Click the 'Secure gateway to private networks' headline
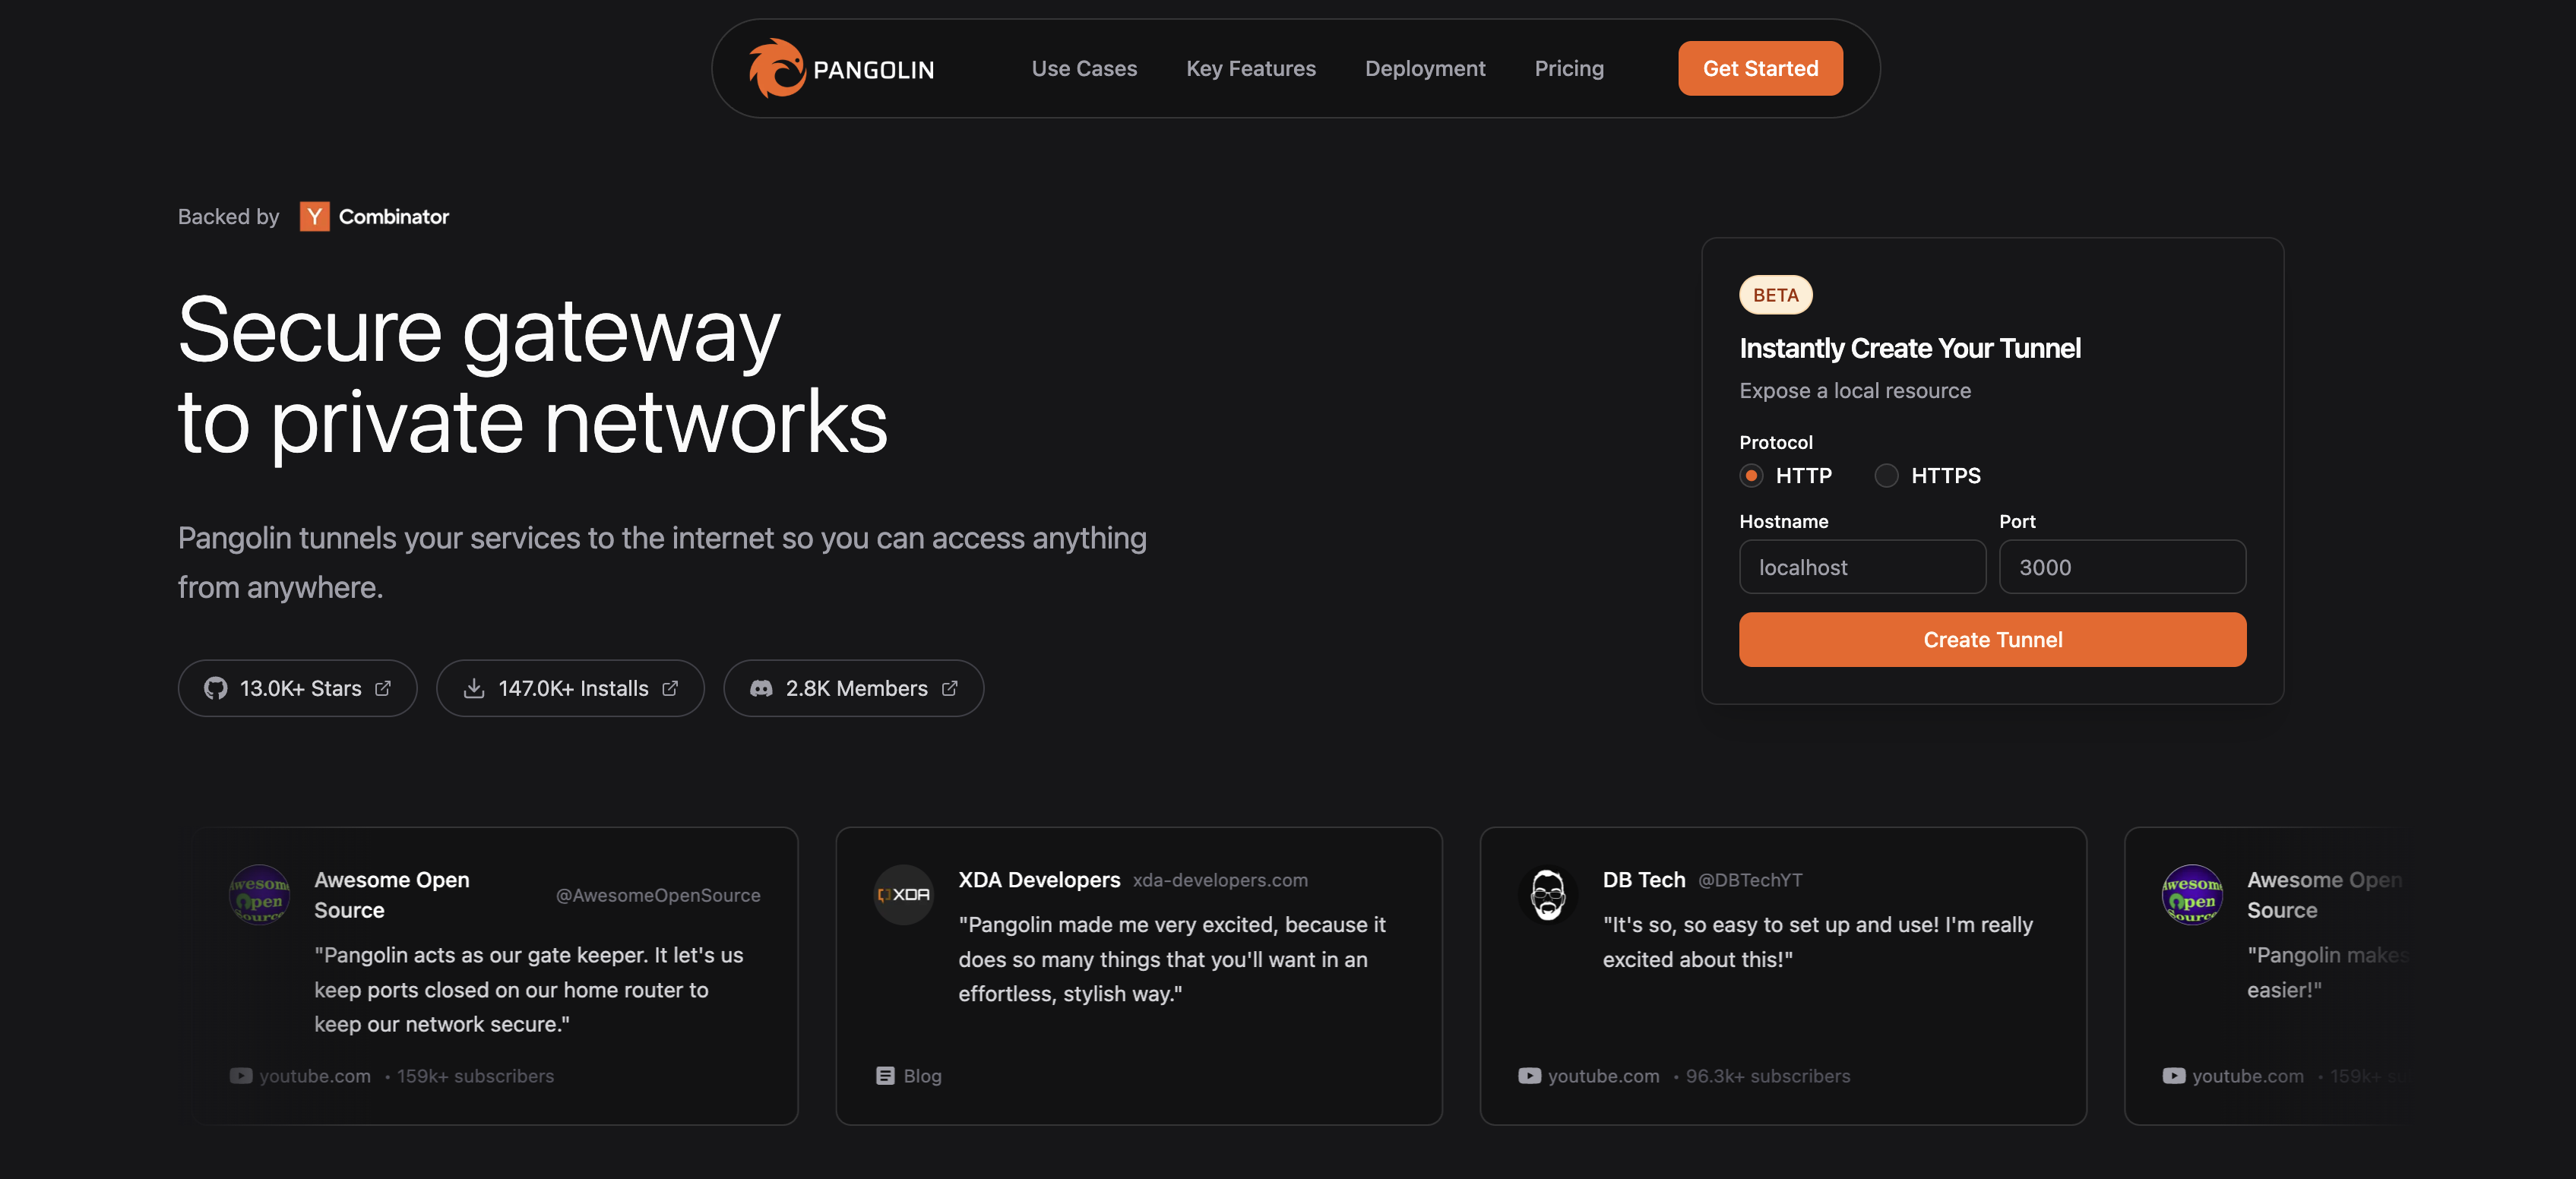This screenshot has width=2576, height=1179. click(x=532, y=375)
